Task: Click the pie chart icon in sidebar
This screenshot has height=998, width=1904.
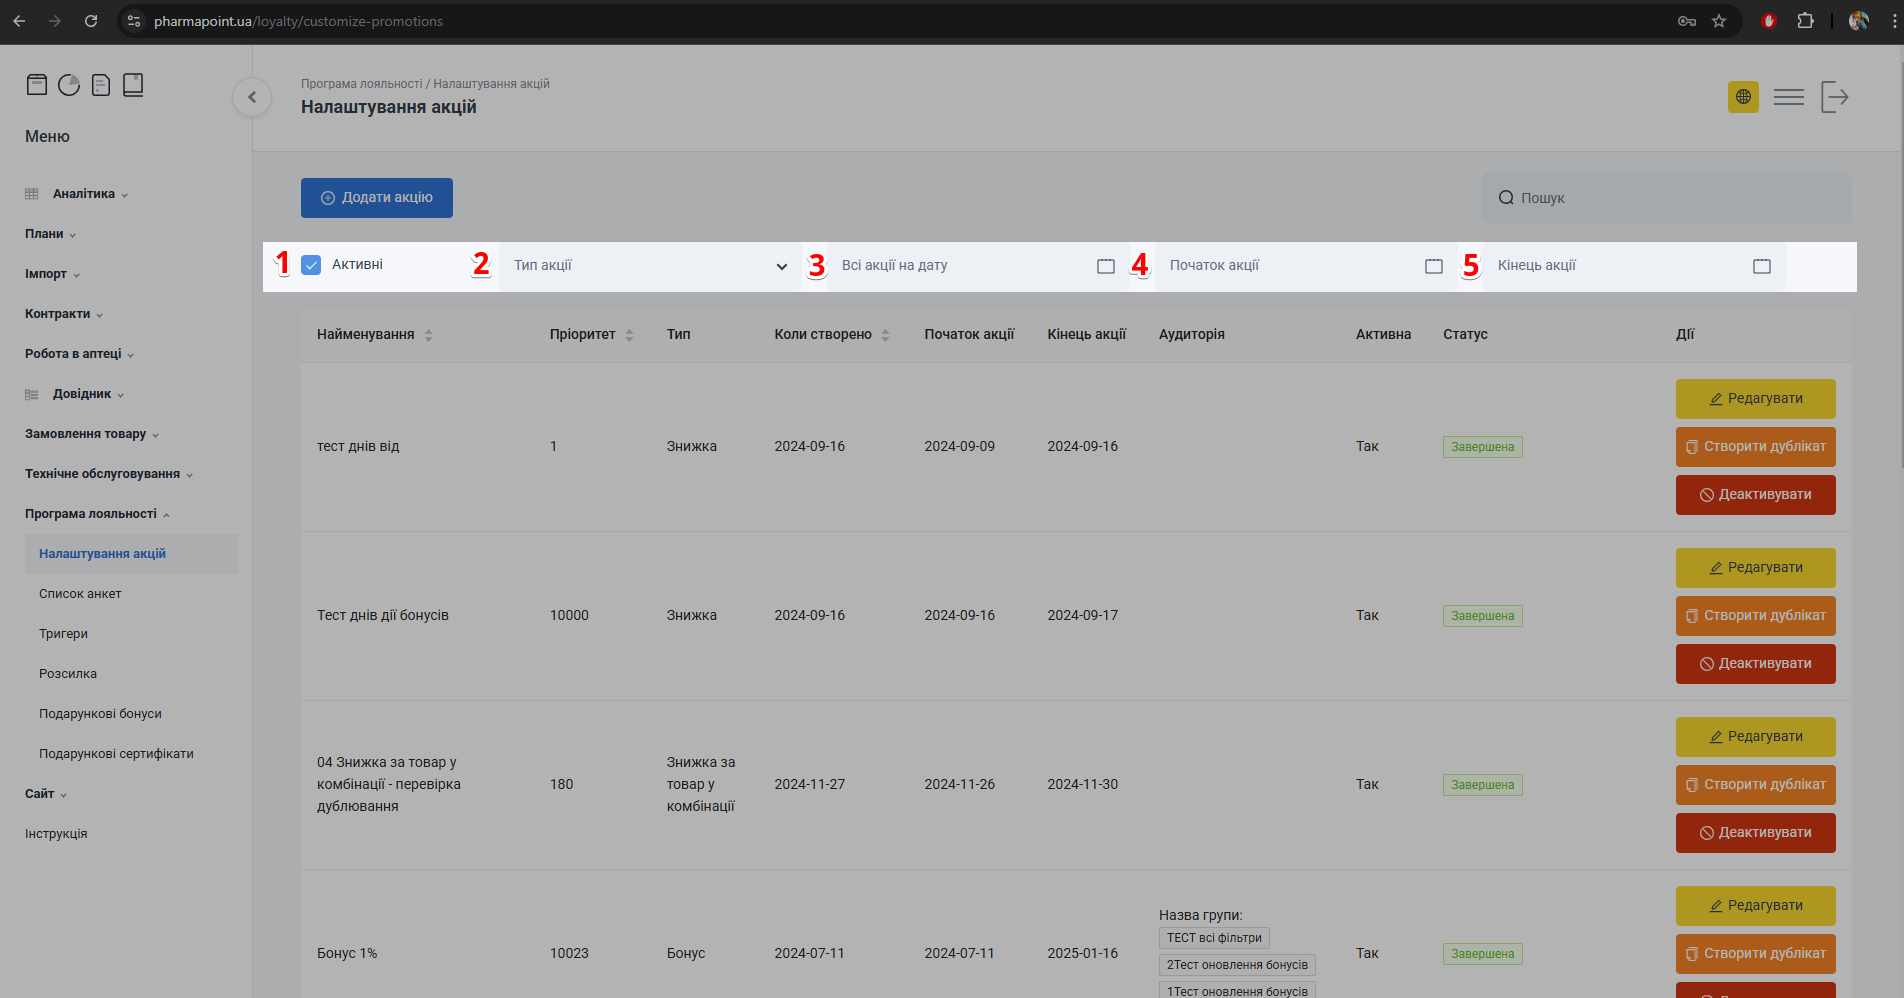Action: click(x=69, y=85)
